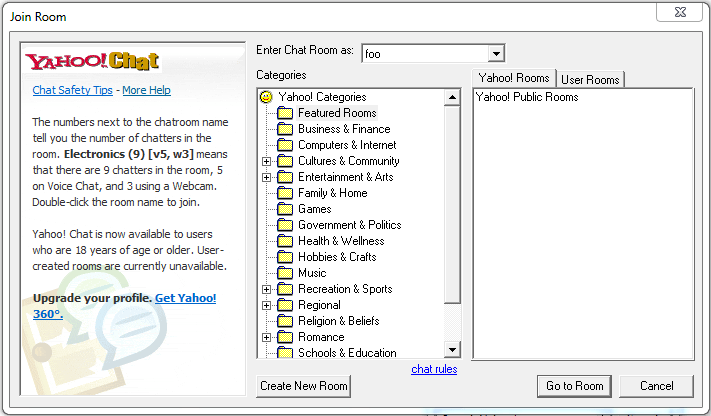Expand the Recreation & Sports category
711x416 pixels.
click(267, 289)
